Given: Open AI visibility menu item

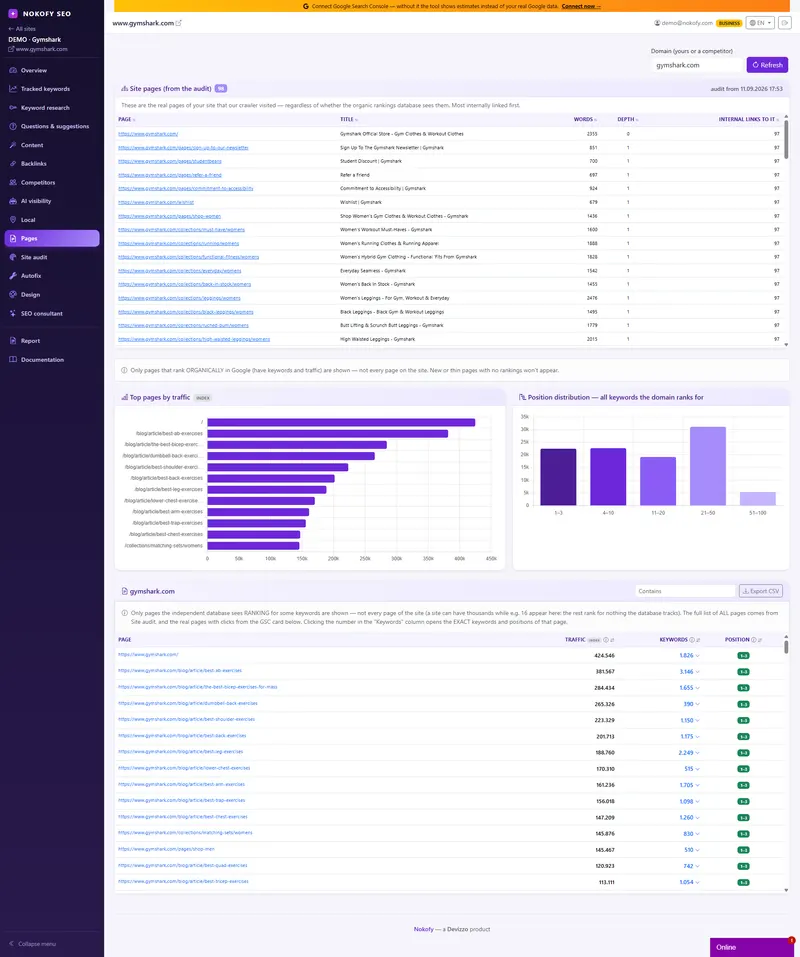Looking at the screenshot, I should [x=52, y=201].
